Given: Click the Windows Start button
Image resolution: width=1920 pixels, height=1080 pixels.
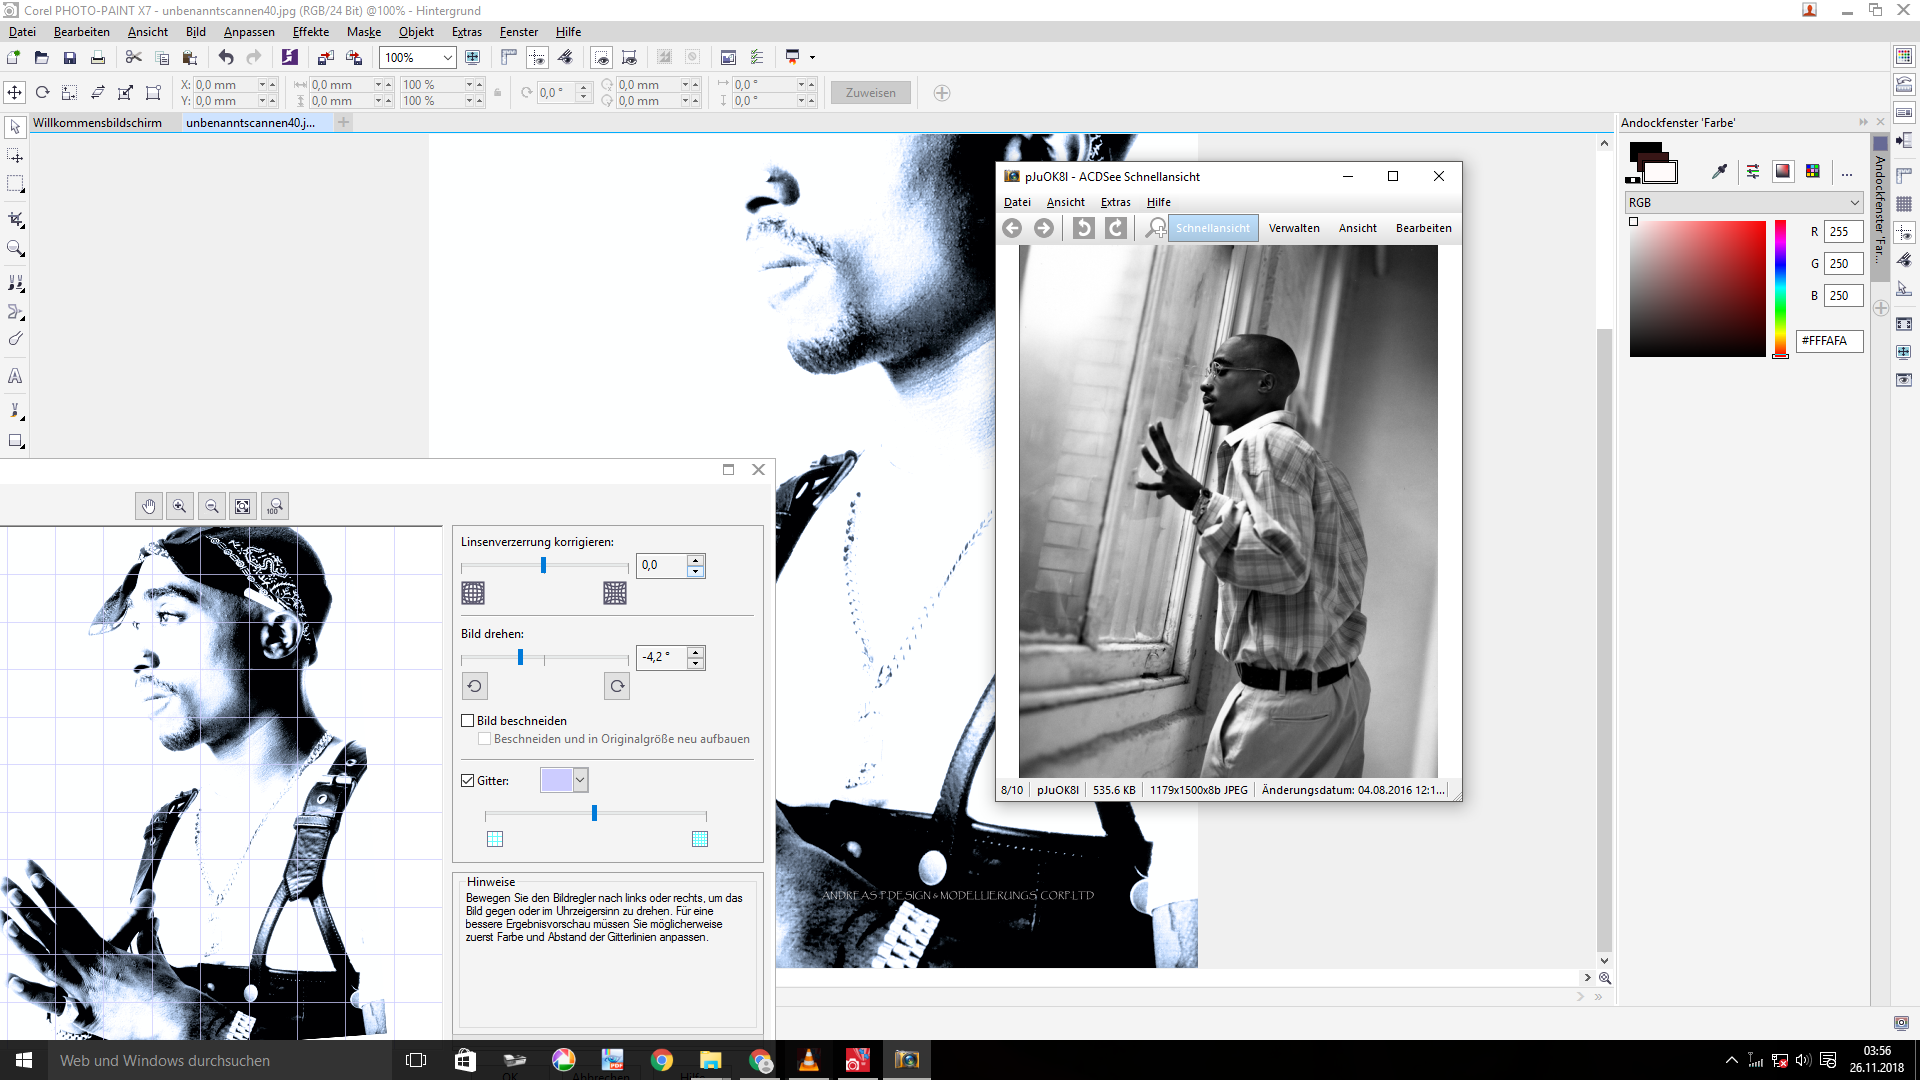Looking at the screenshot, I should pos(24,1060).
